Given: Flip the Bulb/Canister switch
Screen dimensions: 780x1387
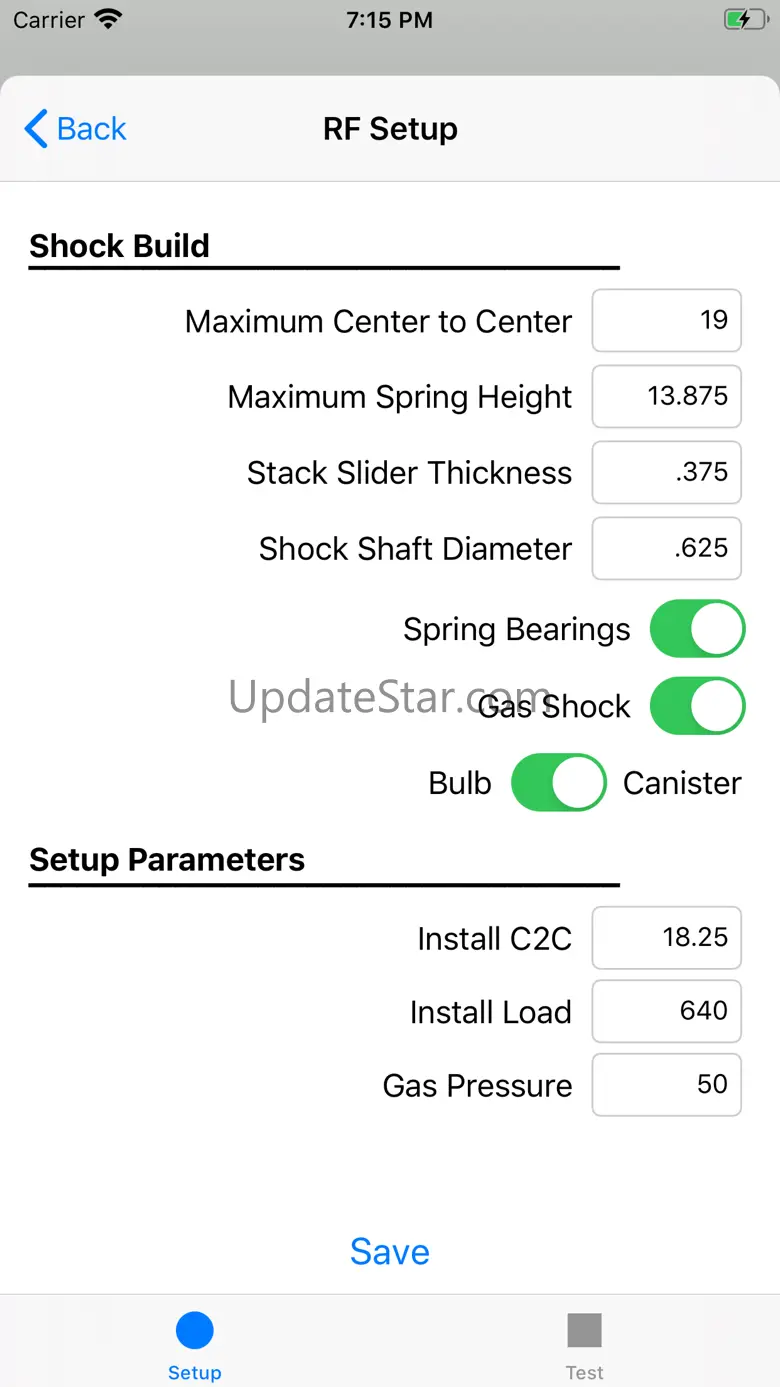Looking at the screenshot, I should coord(558,782).
